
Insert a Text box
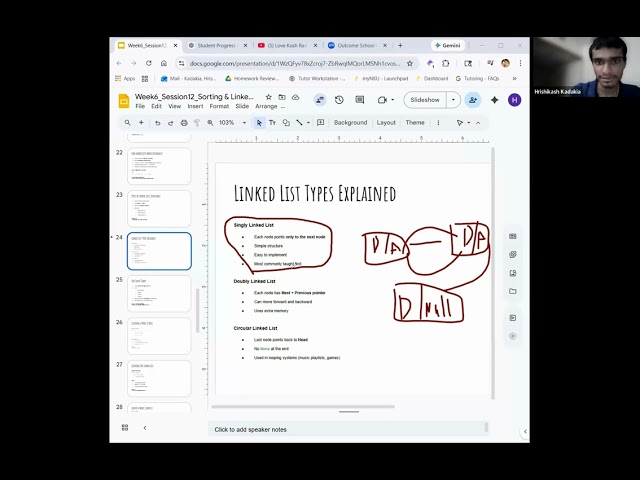(272, 123)
